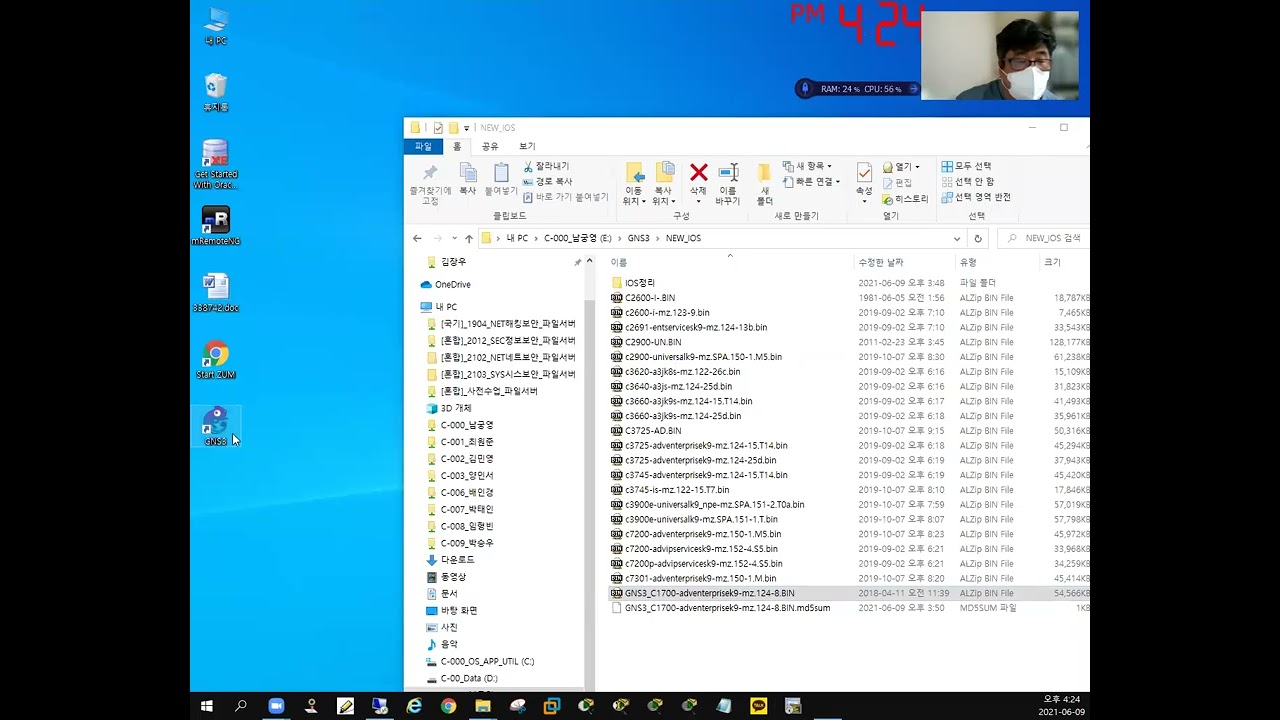Click C-000_남궁영 (E:) breadcrumb

point(577,238)
